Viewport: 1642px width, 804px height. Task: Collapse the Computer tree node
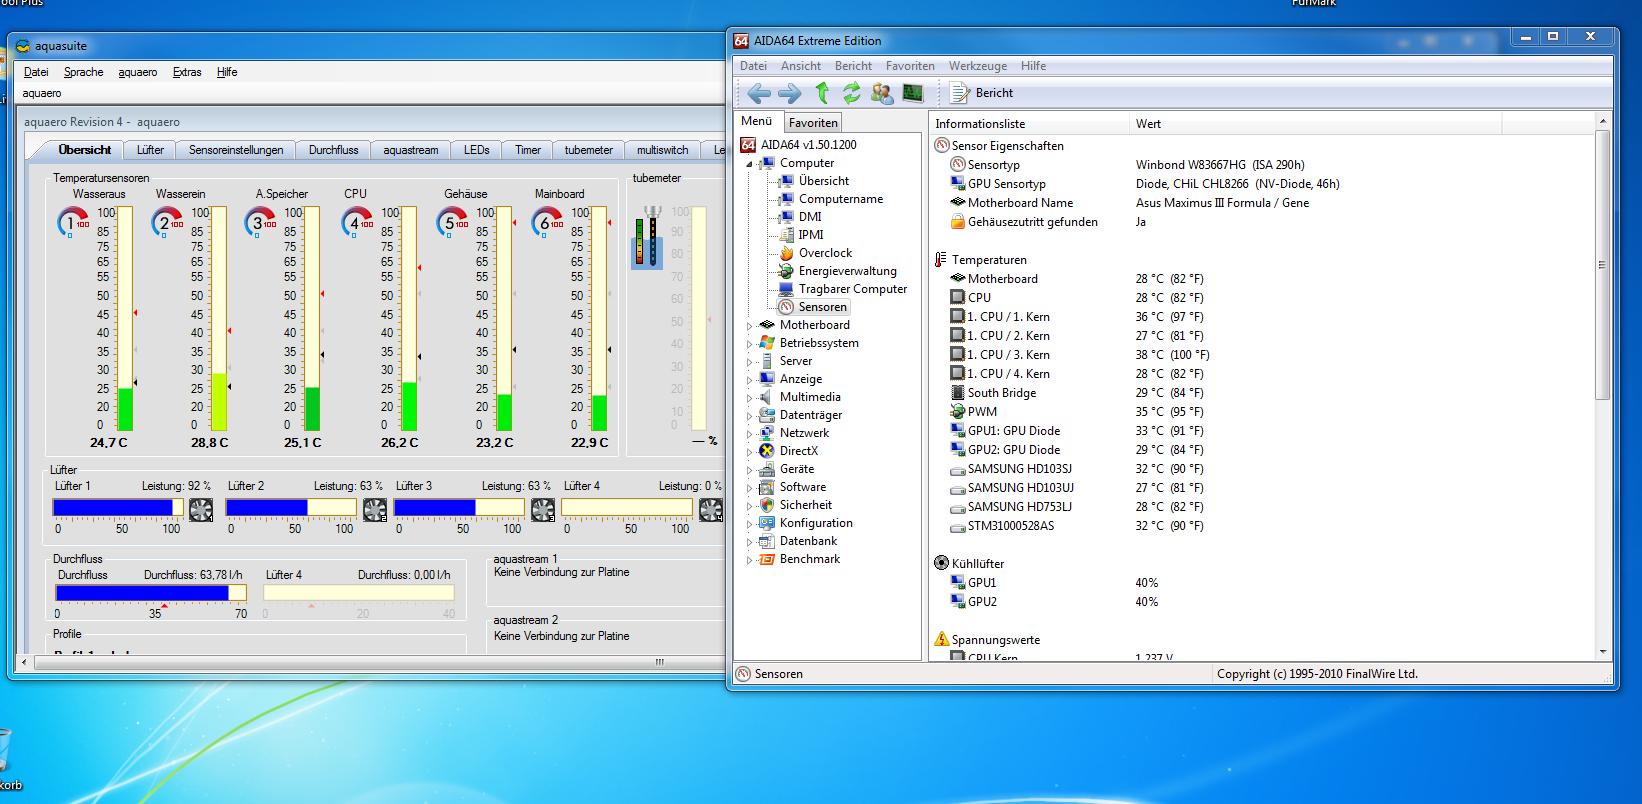pos(750,163)
